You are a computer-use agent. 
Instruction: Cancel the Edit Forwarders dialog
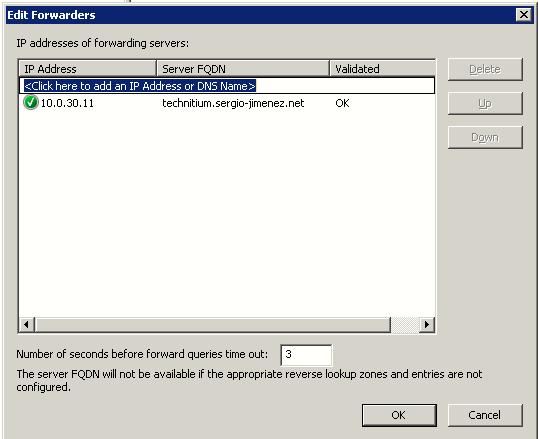[485, 415]
